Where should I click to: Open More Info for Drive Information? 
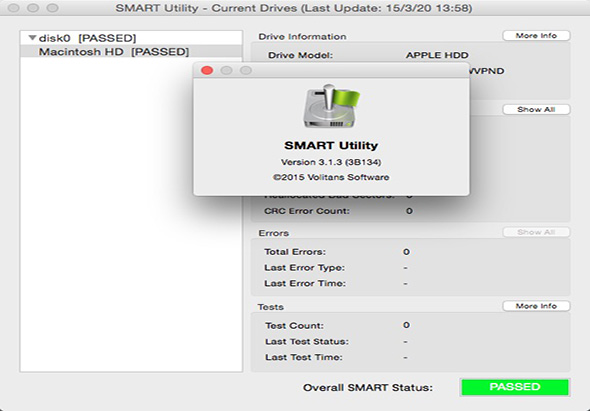pos(536,36)
